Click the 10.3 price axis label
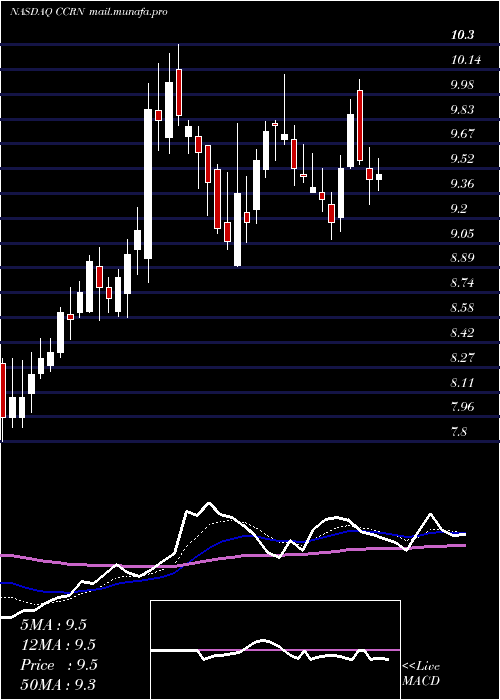This screenshot has width=500, height=700. pos(462,35)
